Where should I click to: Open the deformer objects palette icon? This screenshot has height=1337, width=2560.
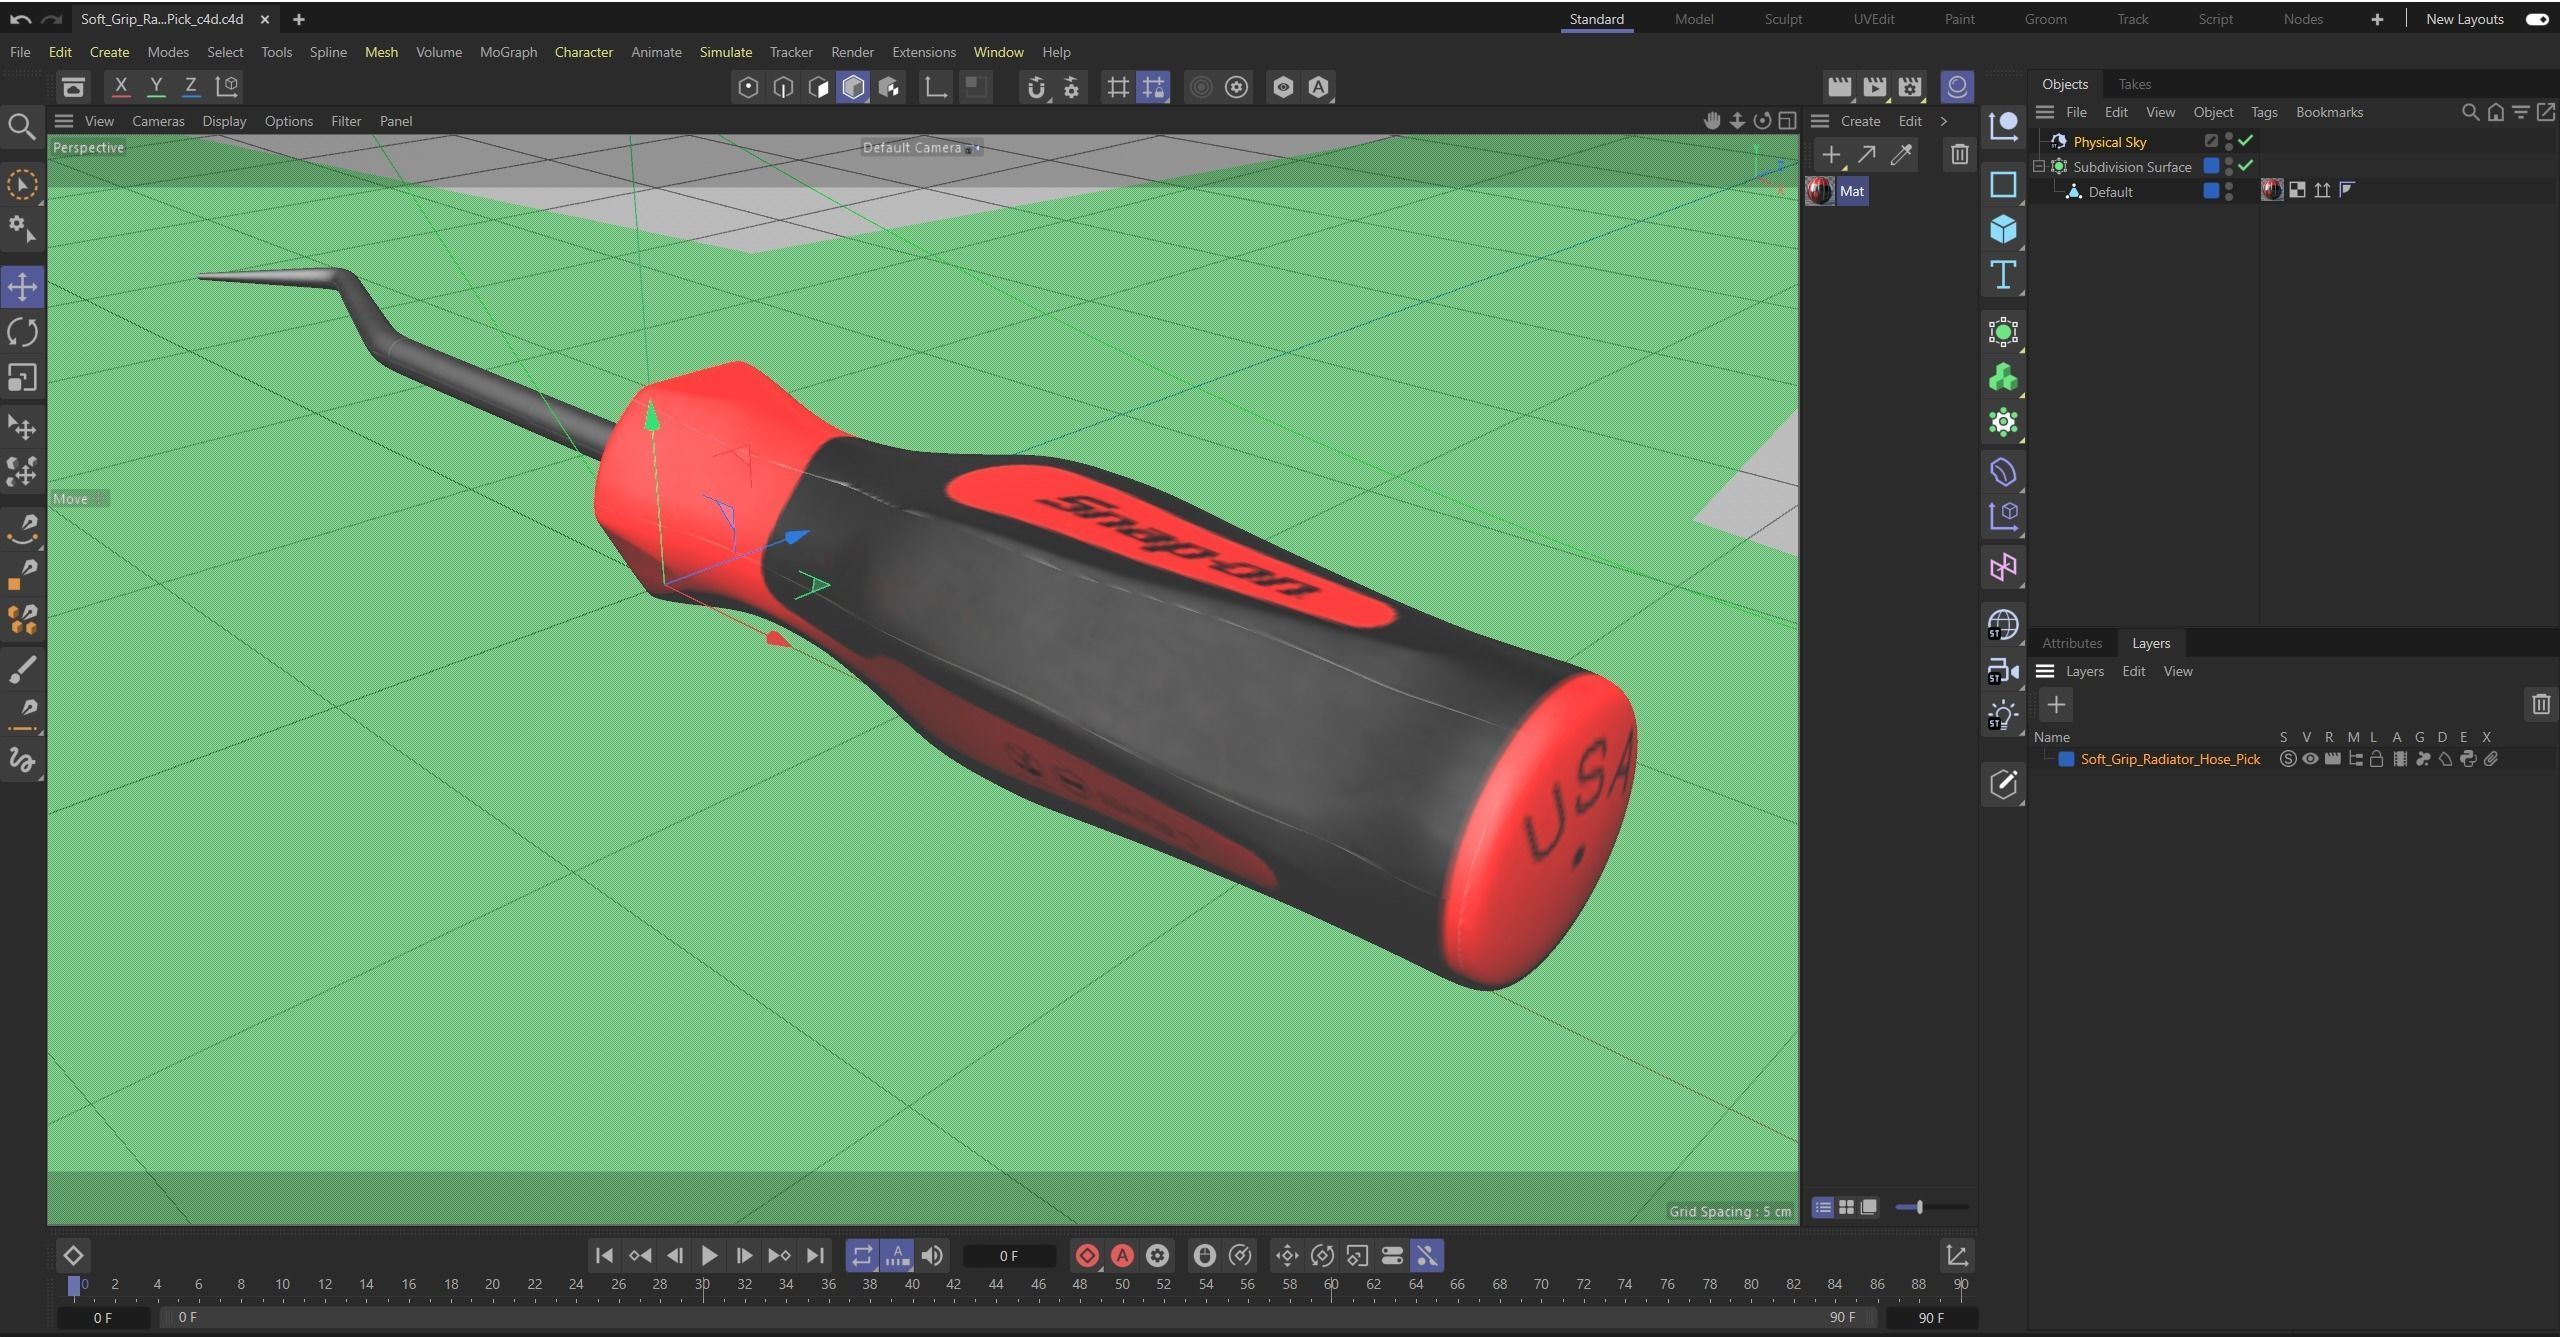(2003, 472)
